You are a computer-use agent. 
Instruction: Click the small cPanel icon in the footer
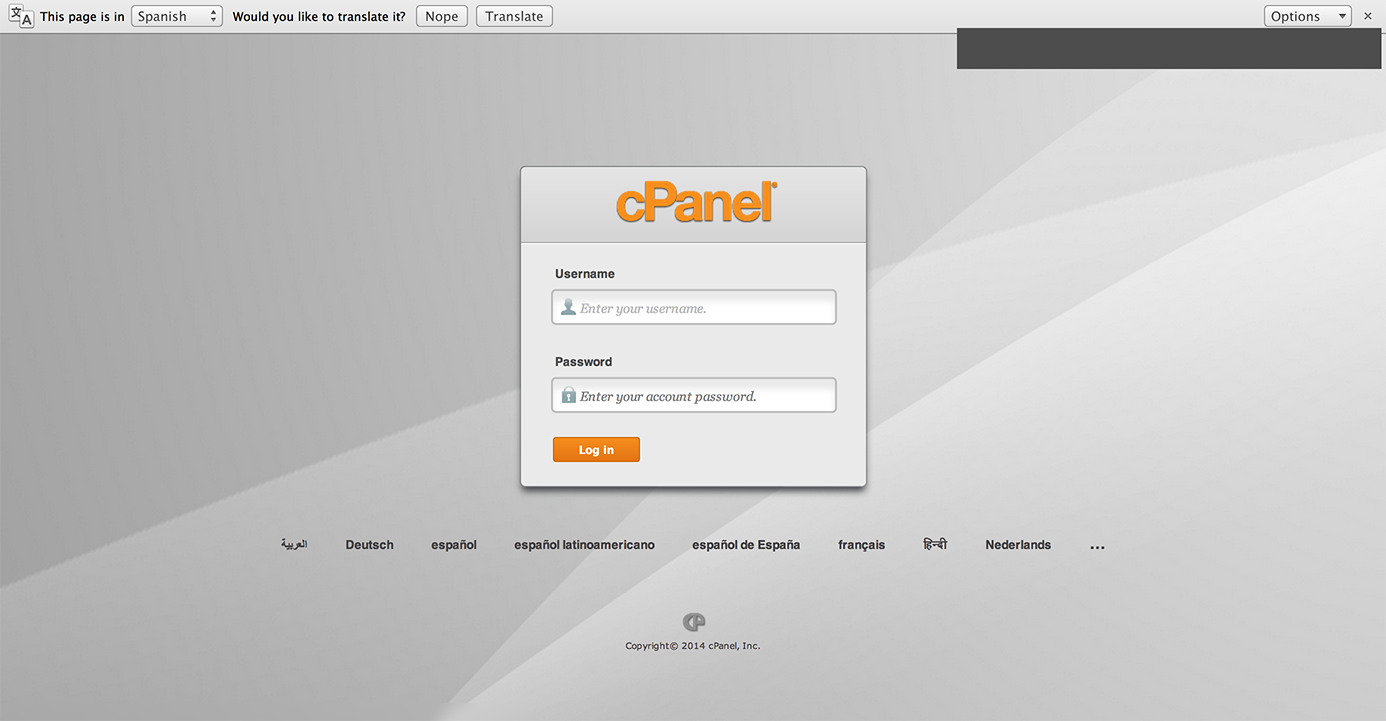click(693, 621)
